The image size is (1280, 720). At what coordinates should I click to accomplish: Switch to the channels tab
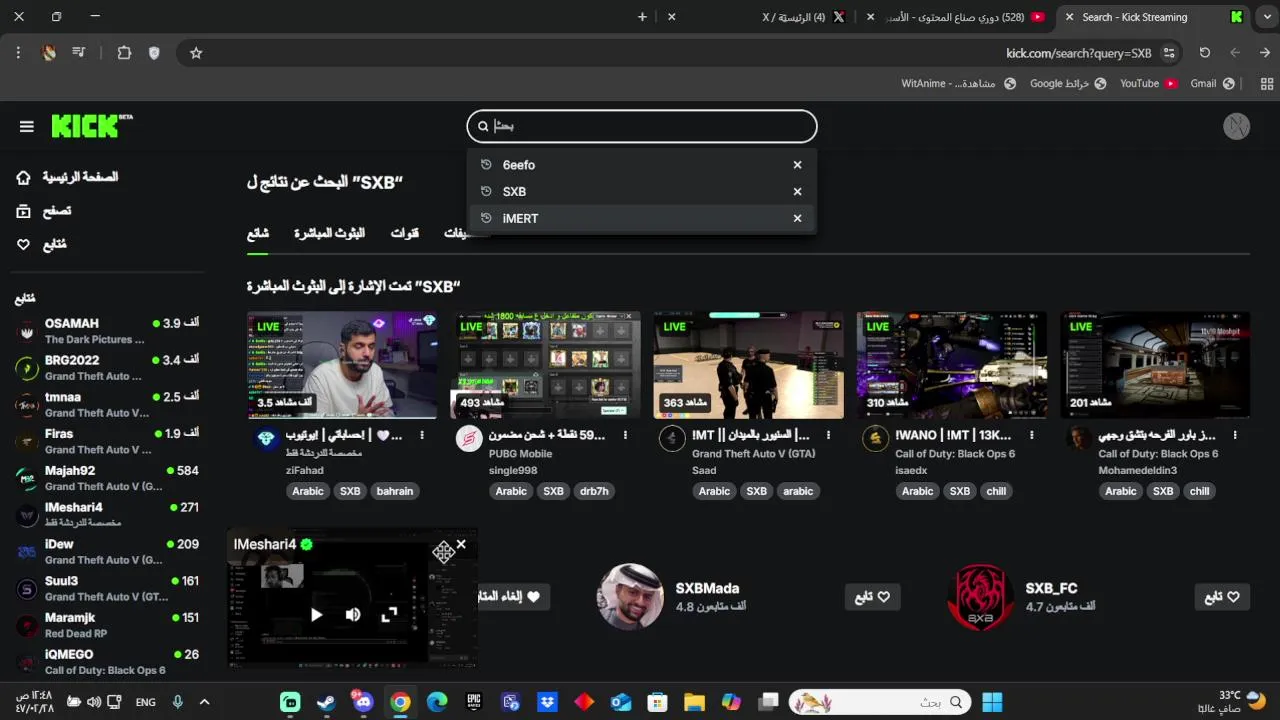click(404, 233)
